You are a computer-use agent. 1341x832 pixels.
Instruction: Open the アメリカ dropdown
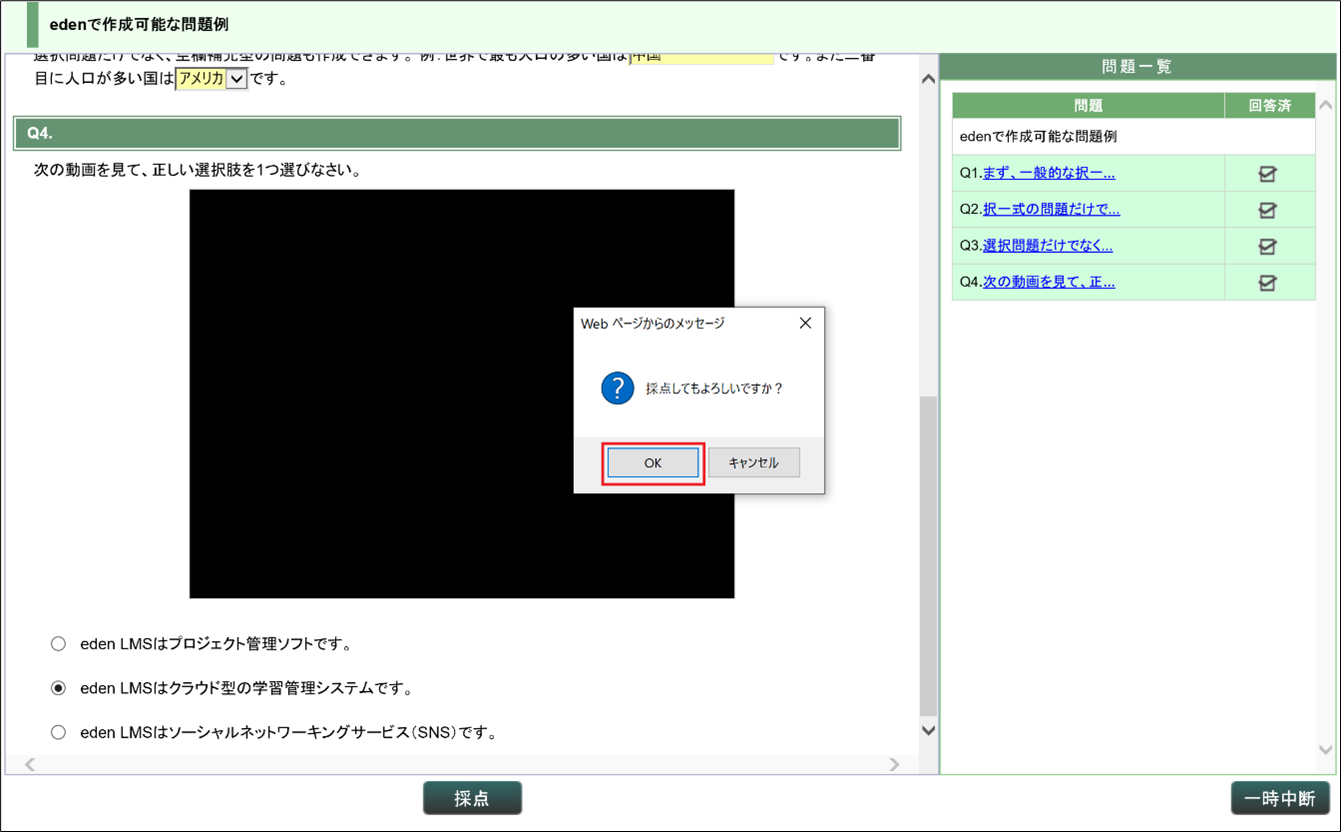coord(211,78)
